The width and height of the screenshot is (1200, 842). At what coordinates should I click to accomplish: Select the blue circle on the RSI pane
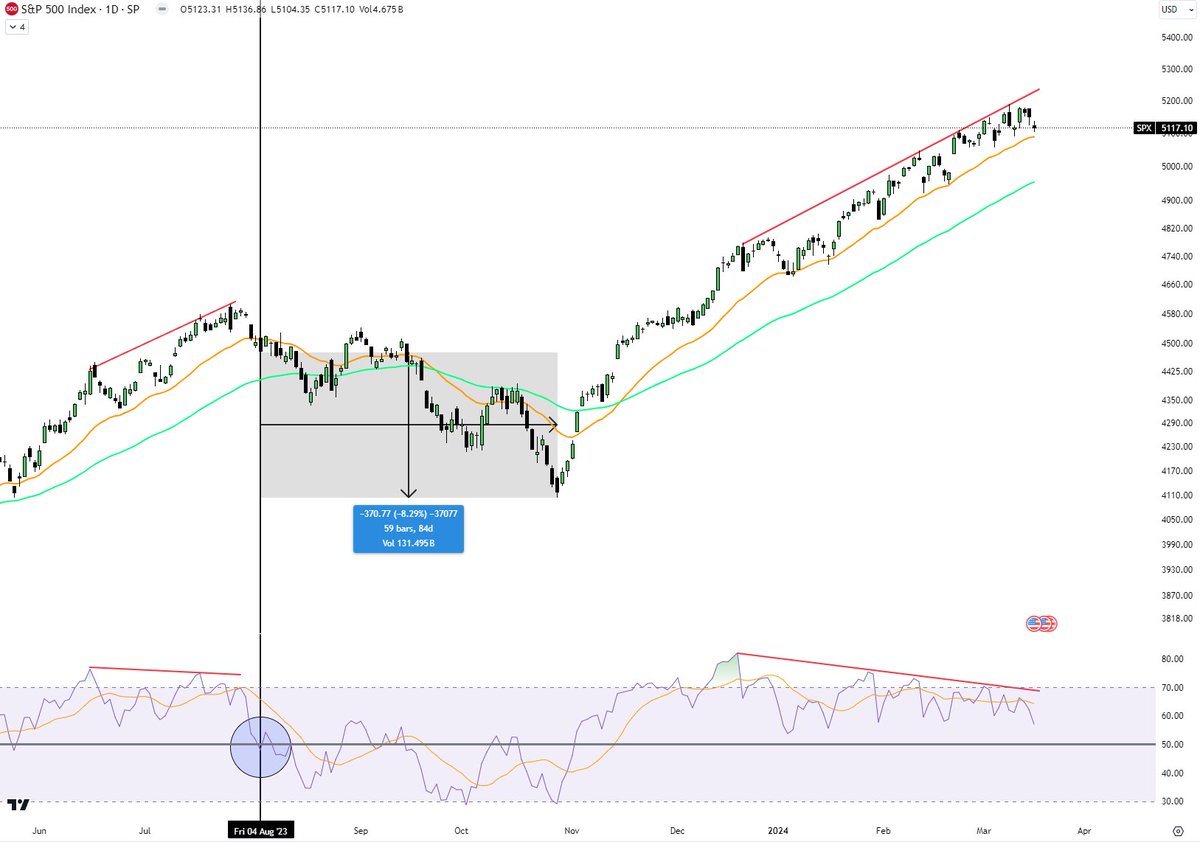(x=260, y=747)
